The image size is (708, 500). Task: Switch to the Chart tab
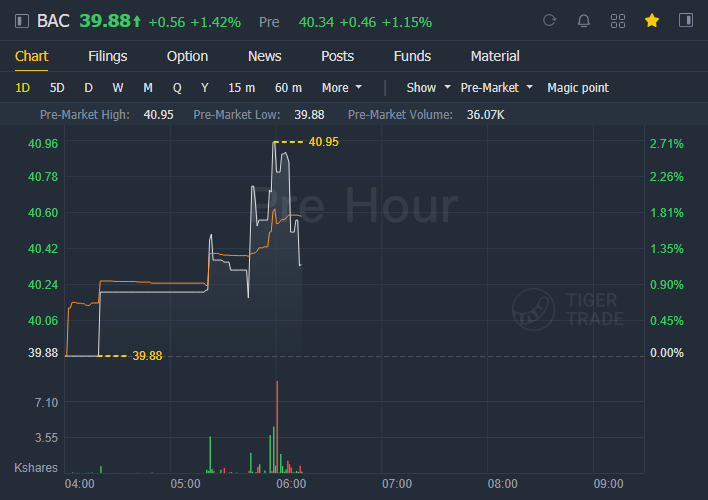[x=32, y=56]
